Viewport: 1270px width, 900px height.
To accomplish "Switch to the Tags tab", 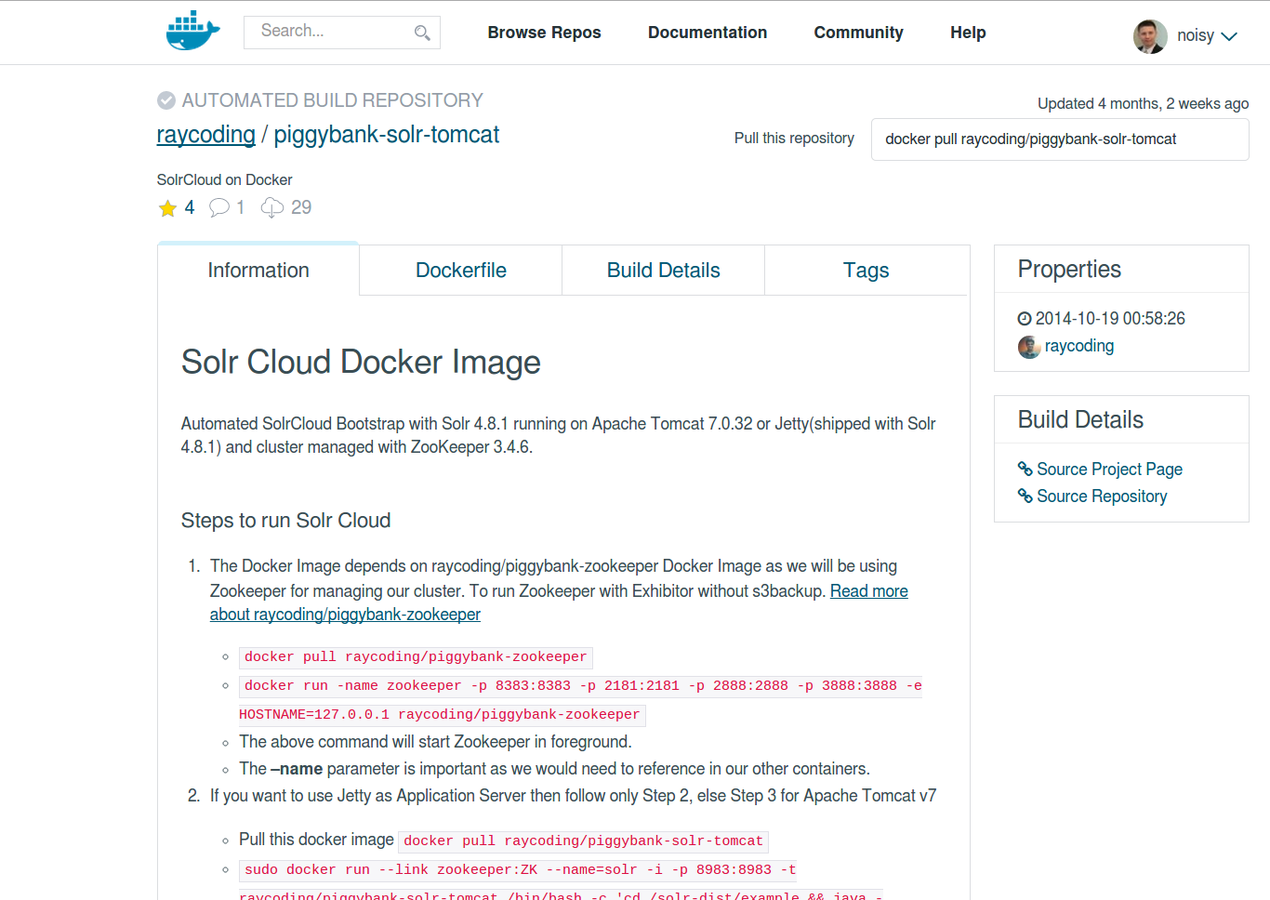I will 866,270.
